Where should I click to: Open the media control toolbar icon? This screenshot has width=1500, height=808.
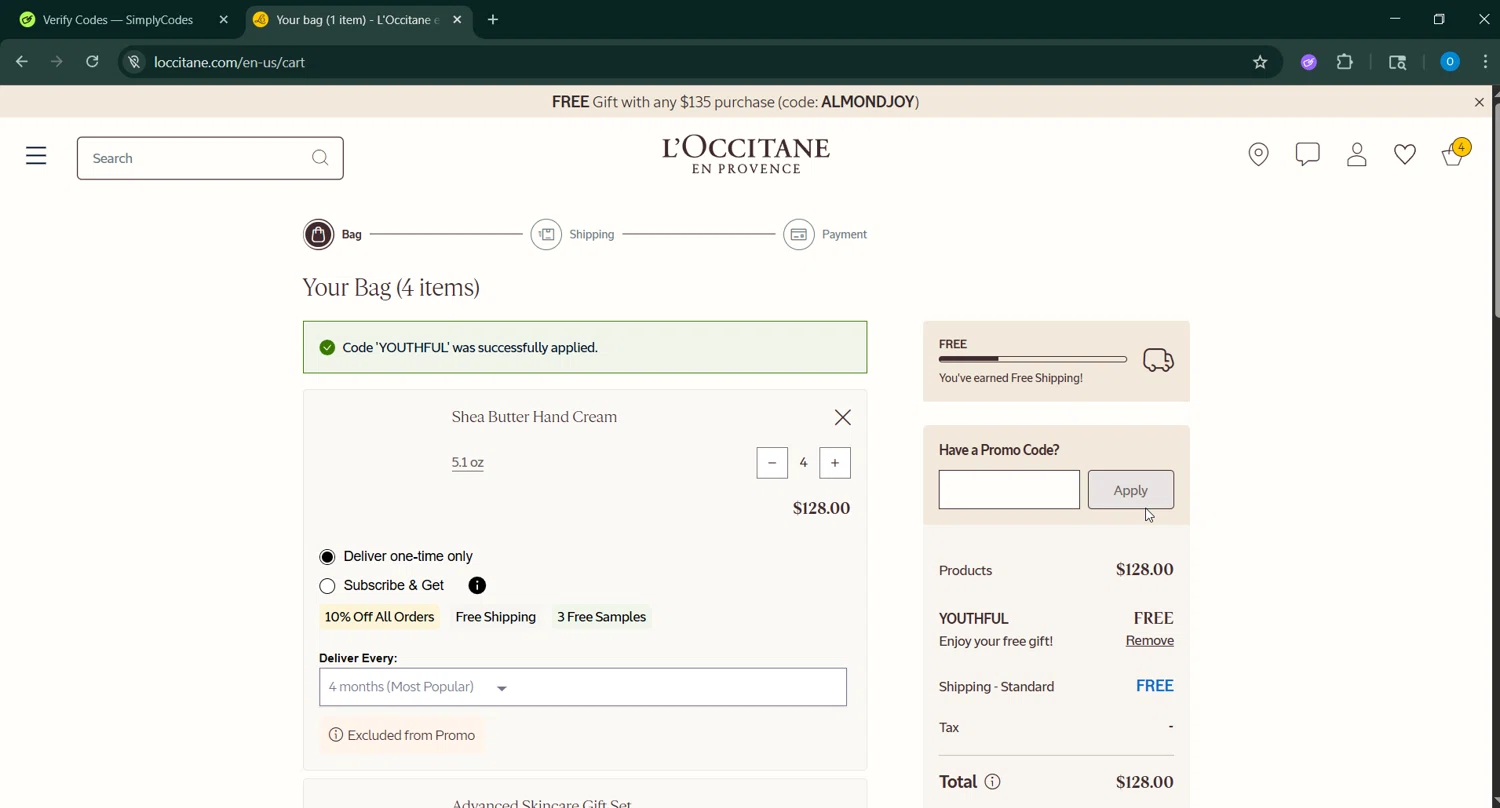click(1397, 62)
